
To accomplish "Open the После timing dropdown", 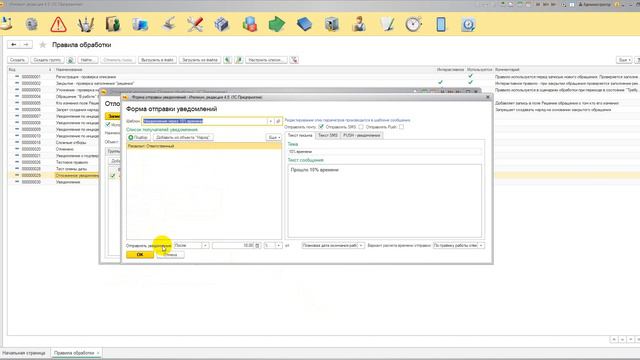I will tap(205, 245).
